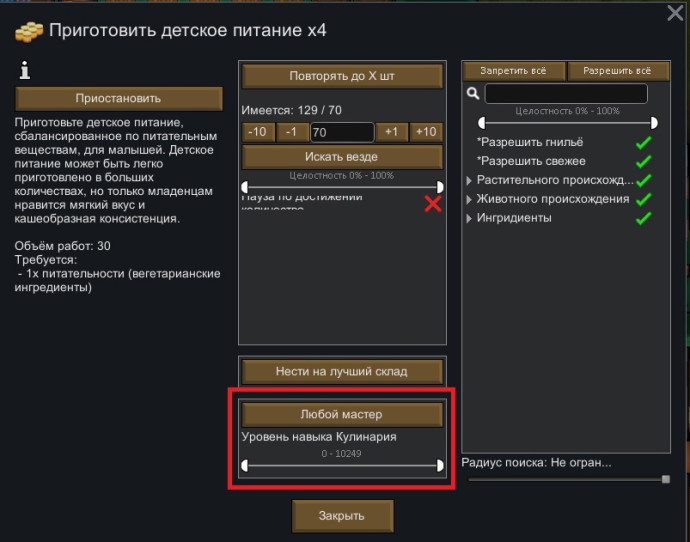This screenshot has height=542, width=690.
Task: Open "Повторять до X шт" repeat mode menu
Action: click(x=342, y=77)
